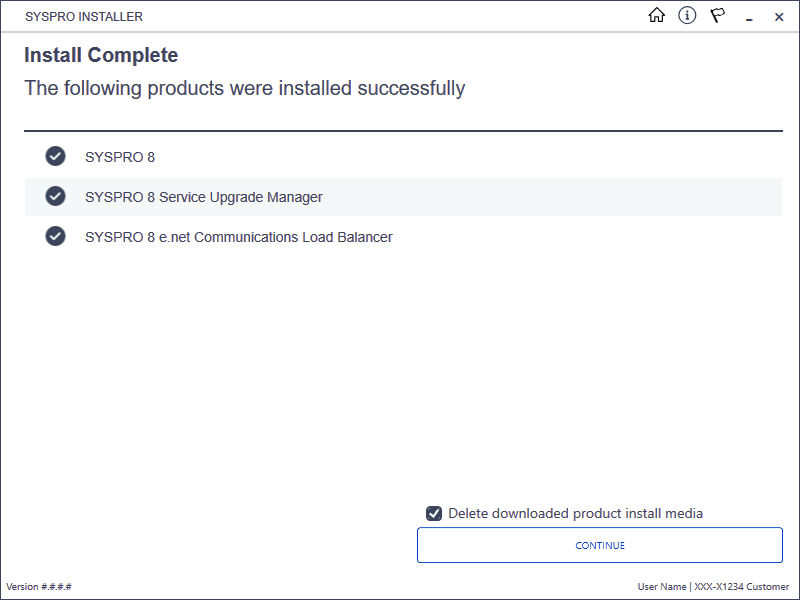The width and height of the screenshot is (800, 600).
Task: Open the information (i) icon
Action: (x=687, y=16)
